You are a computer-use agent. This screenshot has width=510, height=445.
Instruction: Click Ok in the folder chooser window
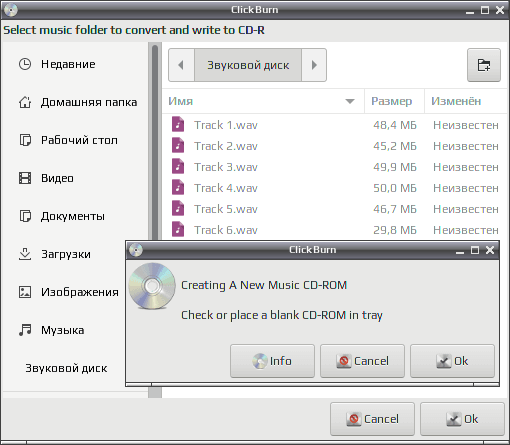click(462, 419)
